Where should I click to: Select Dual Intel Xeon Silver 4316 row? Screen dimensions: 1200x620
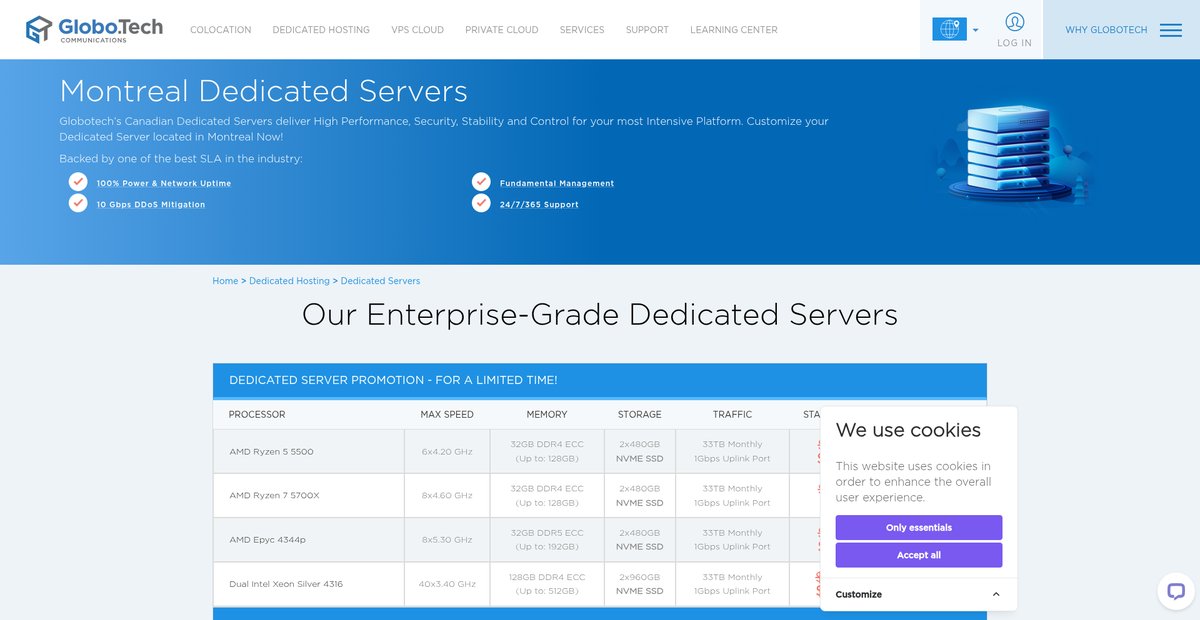point(600,584)
